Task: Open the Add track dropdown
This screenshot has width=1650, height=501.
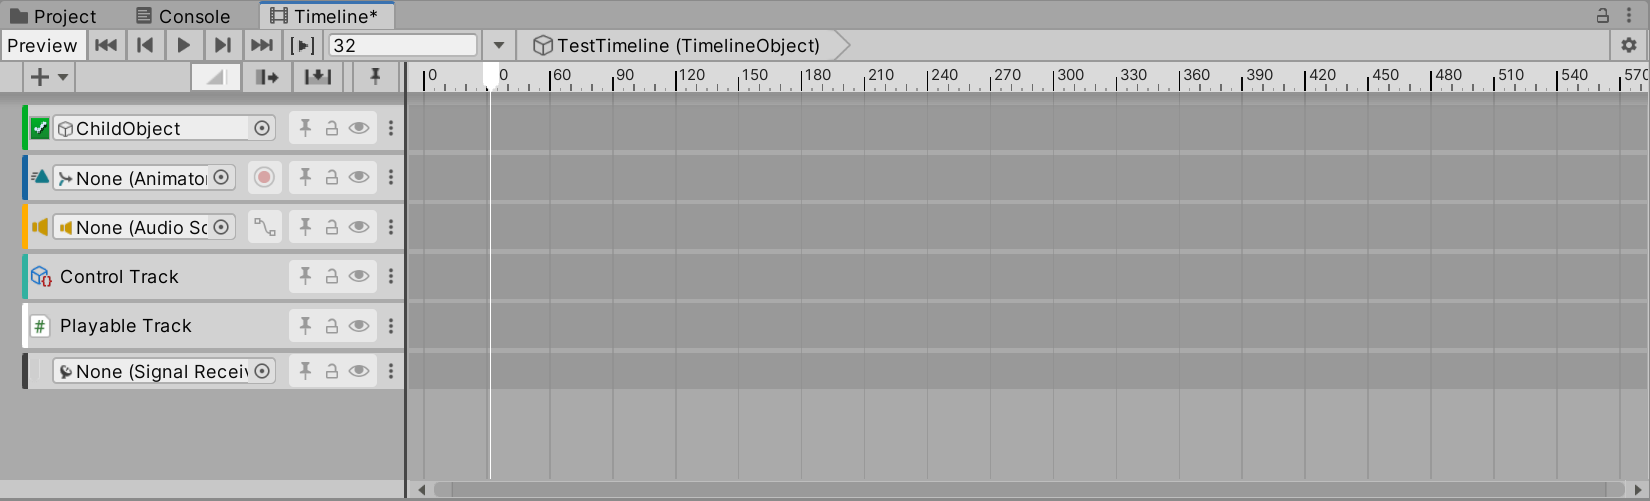Action: (48, 77)
